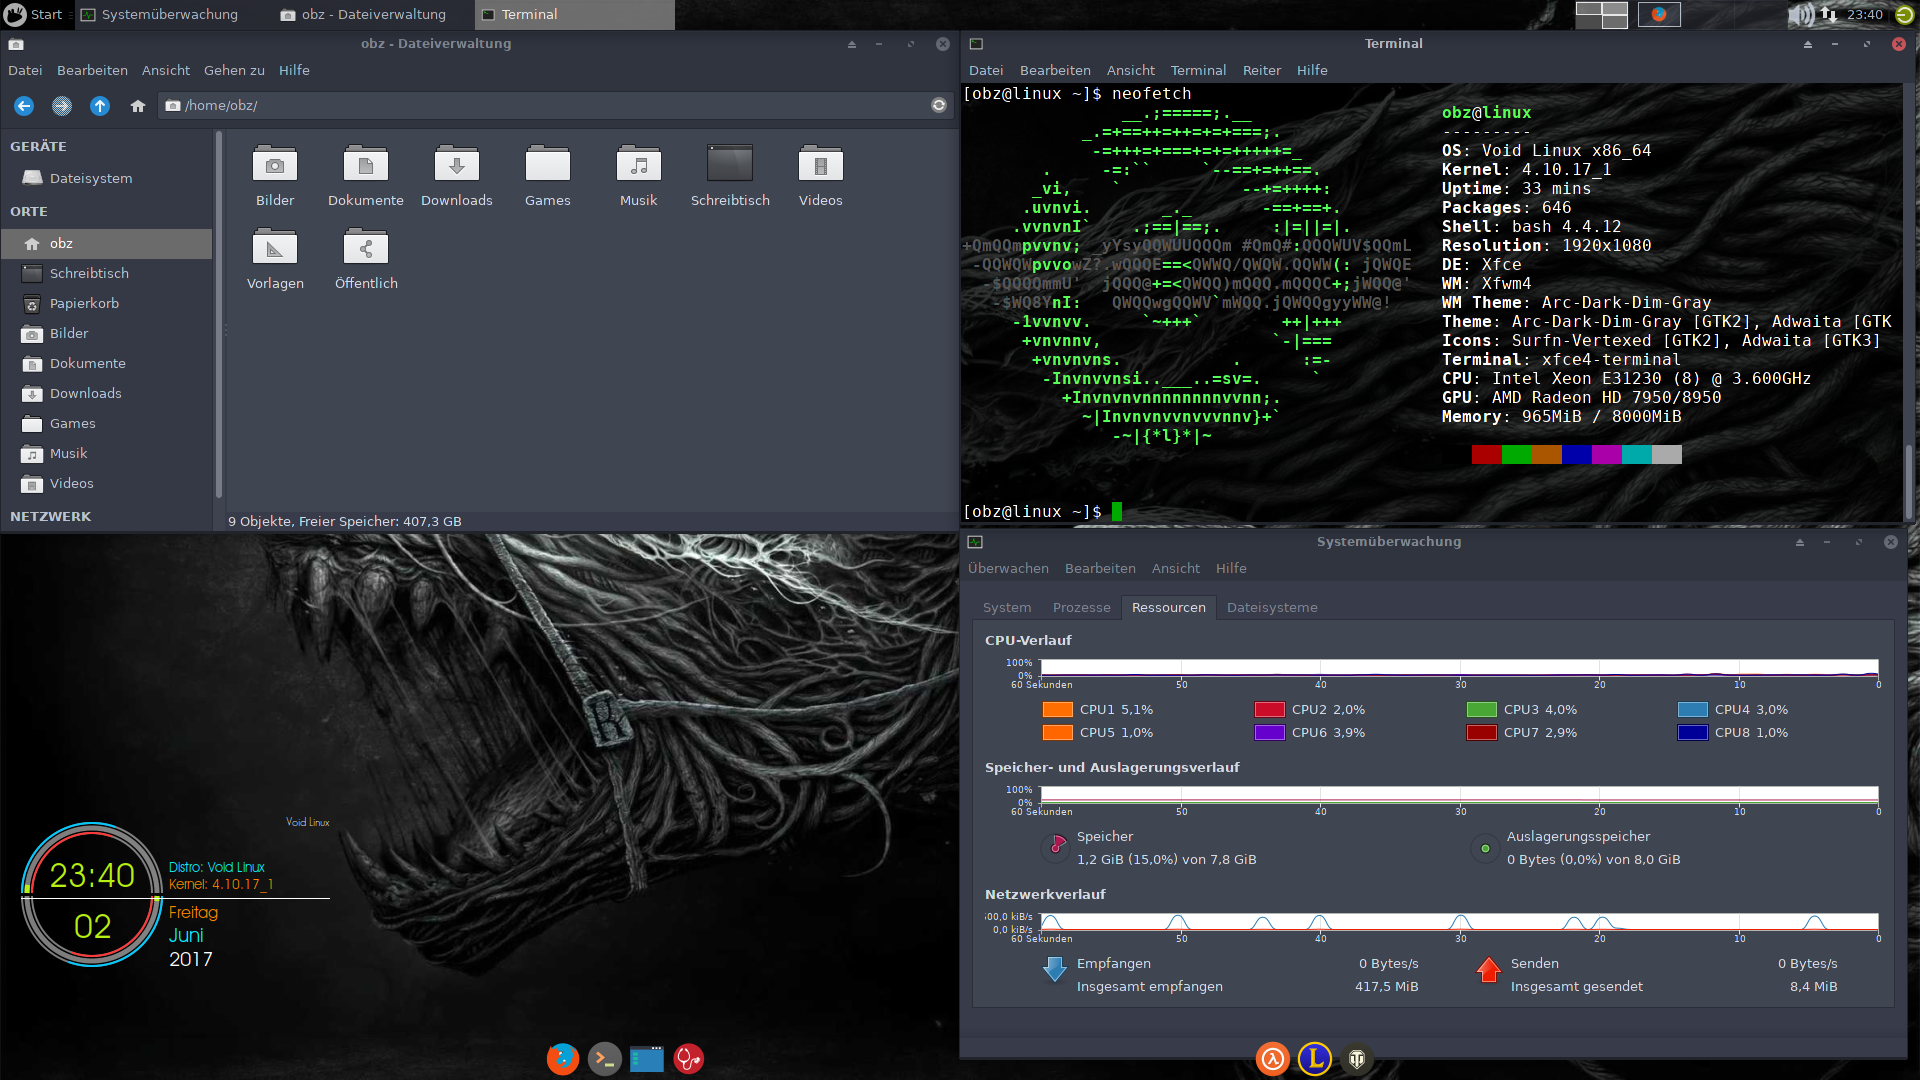Switch to the Dateisysteme tab
This screenshot has height=1080, width=1920.
(x=1272, y=607)
